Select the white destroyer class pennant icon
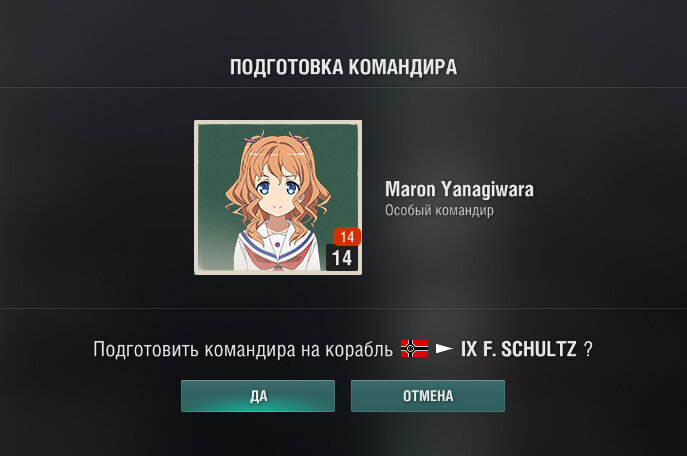This screenshot has width=687, height=456. click(x=444, y=349)
